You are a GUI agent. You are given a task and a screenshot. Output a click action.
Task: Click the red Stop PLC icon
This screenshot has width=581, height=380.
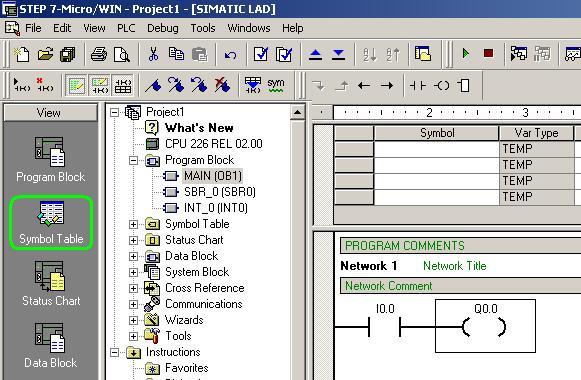pos(488,54)
